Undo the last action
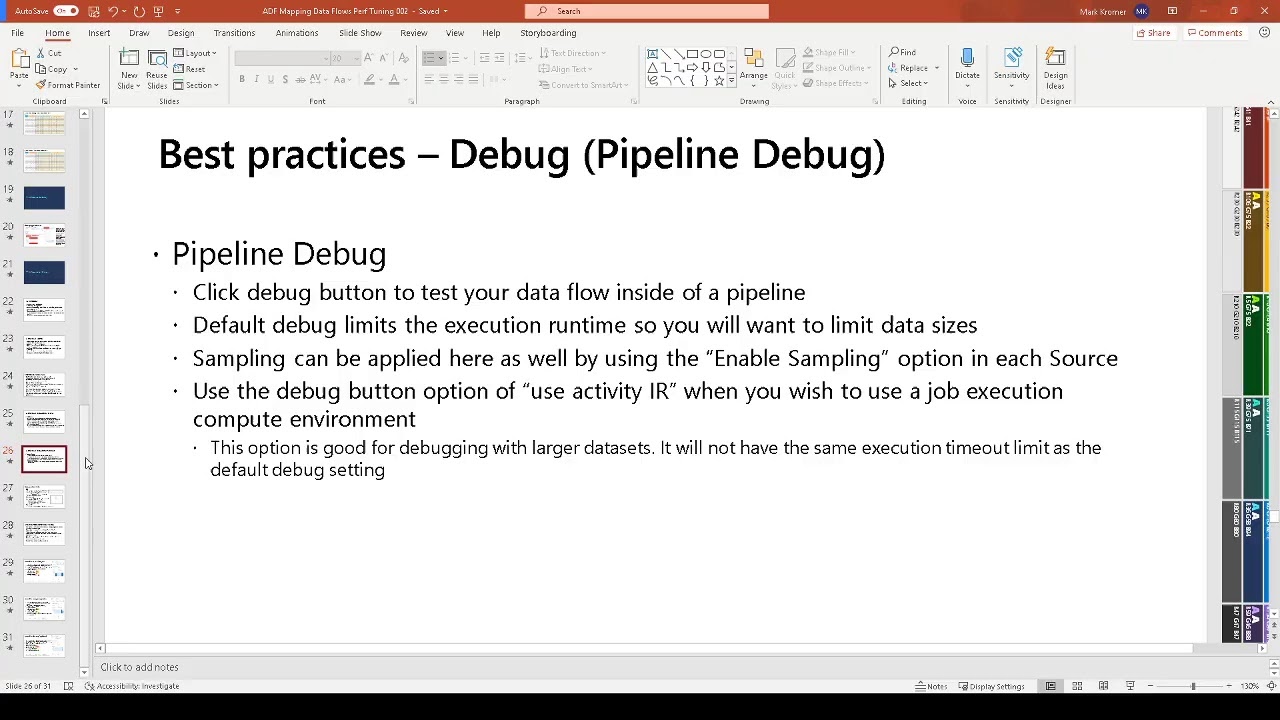 coord(113,11)
